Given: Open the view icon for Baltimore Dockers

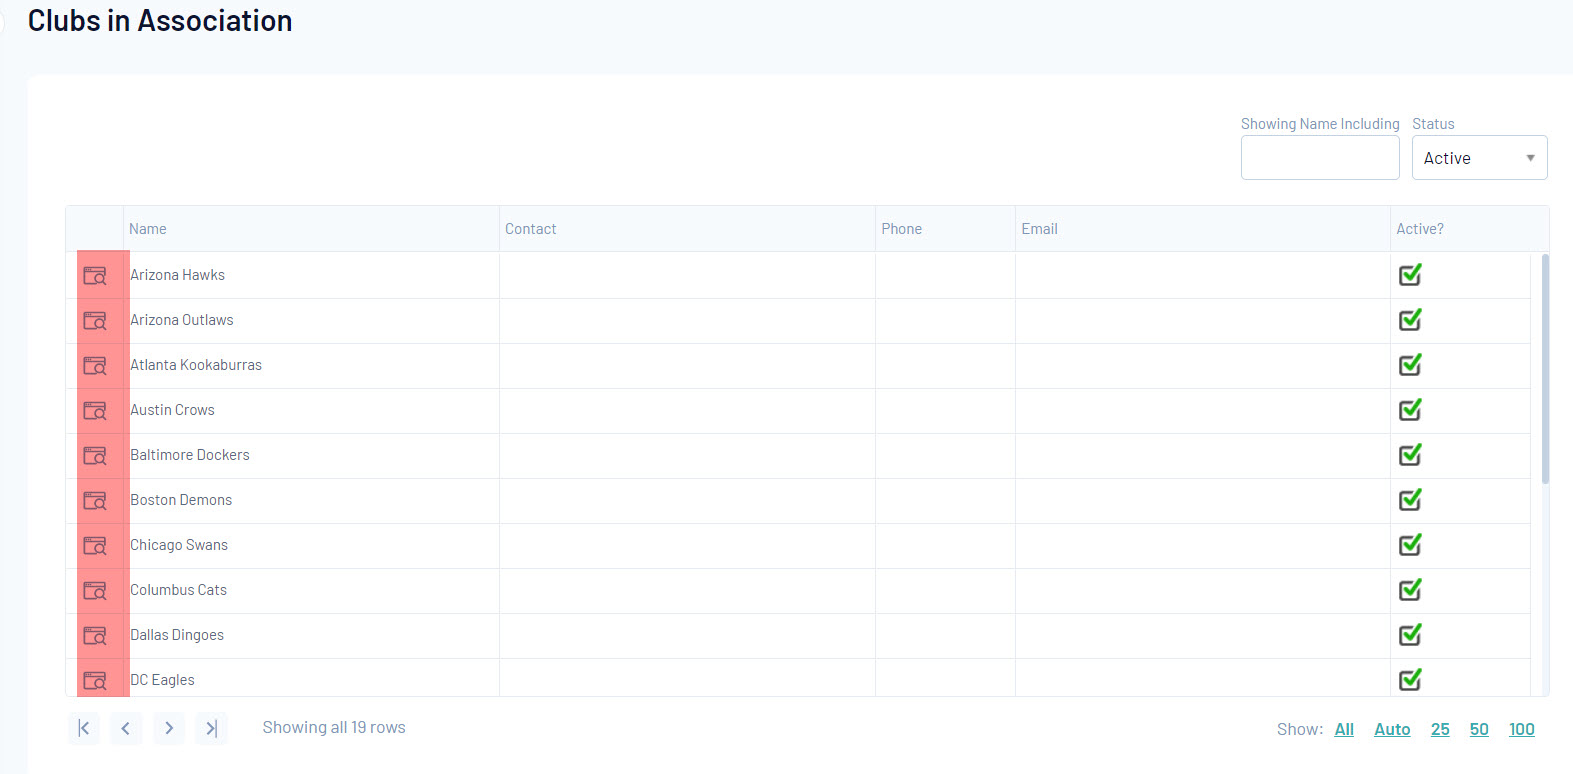Looking at the screenshot, I should point(95,456).
